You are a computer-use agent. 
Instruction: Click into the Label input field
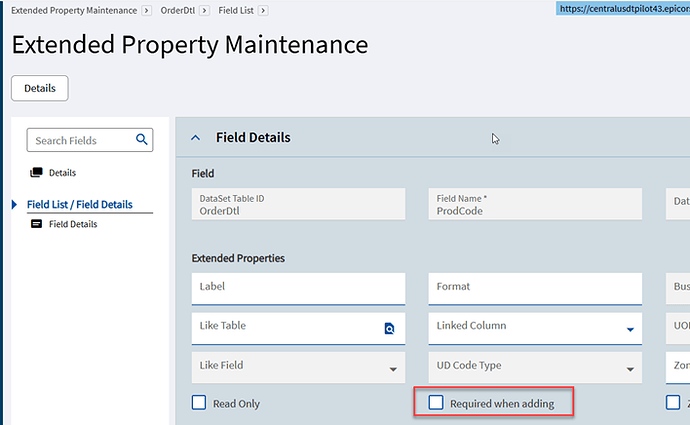coord(297,287)
